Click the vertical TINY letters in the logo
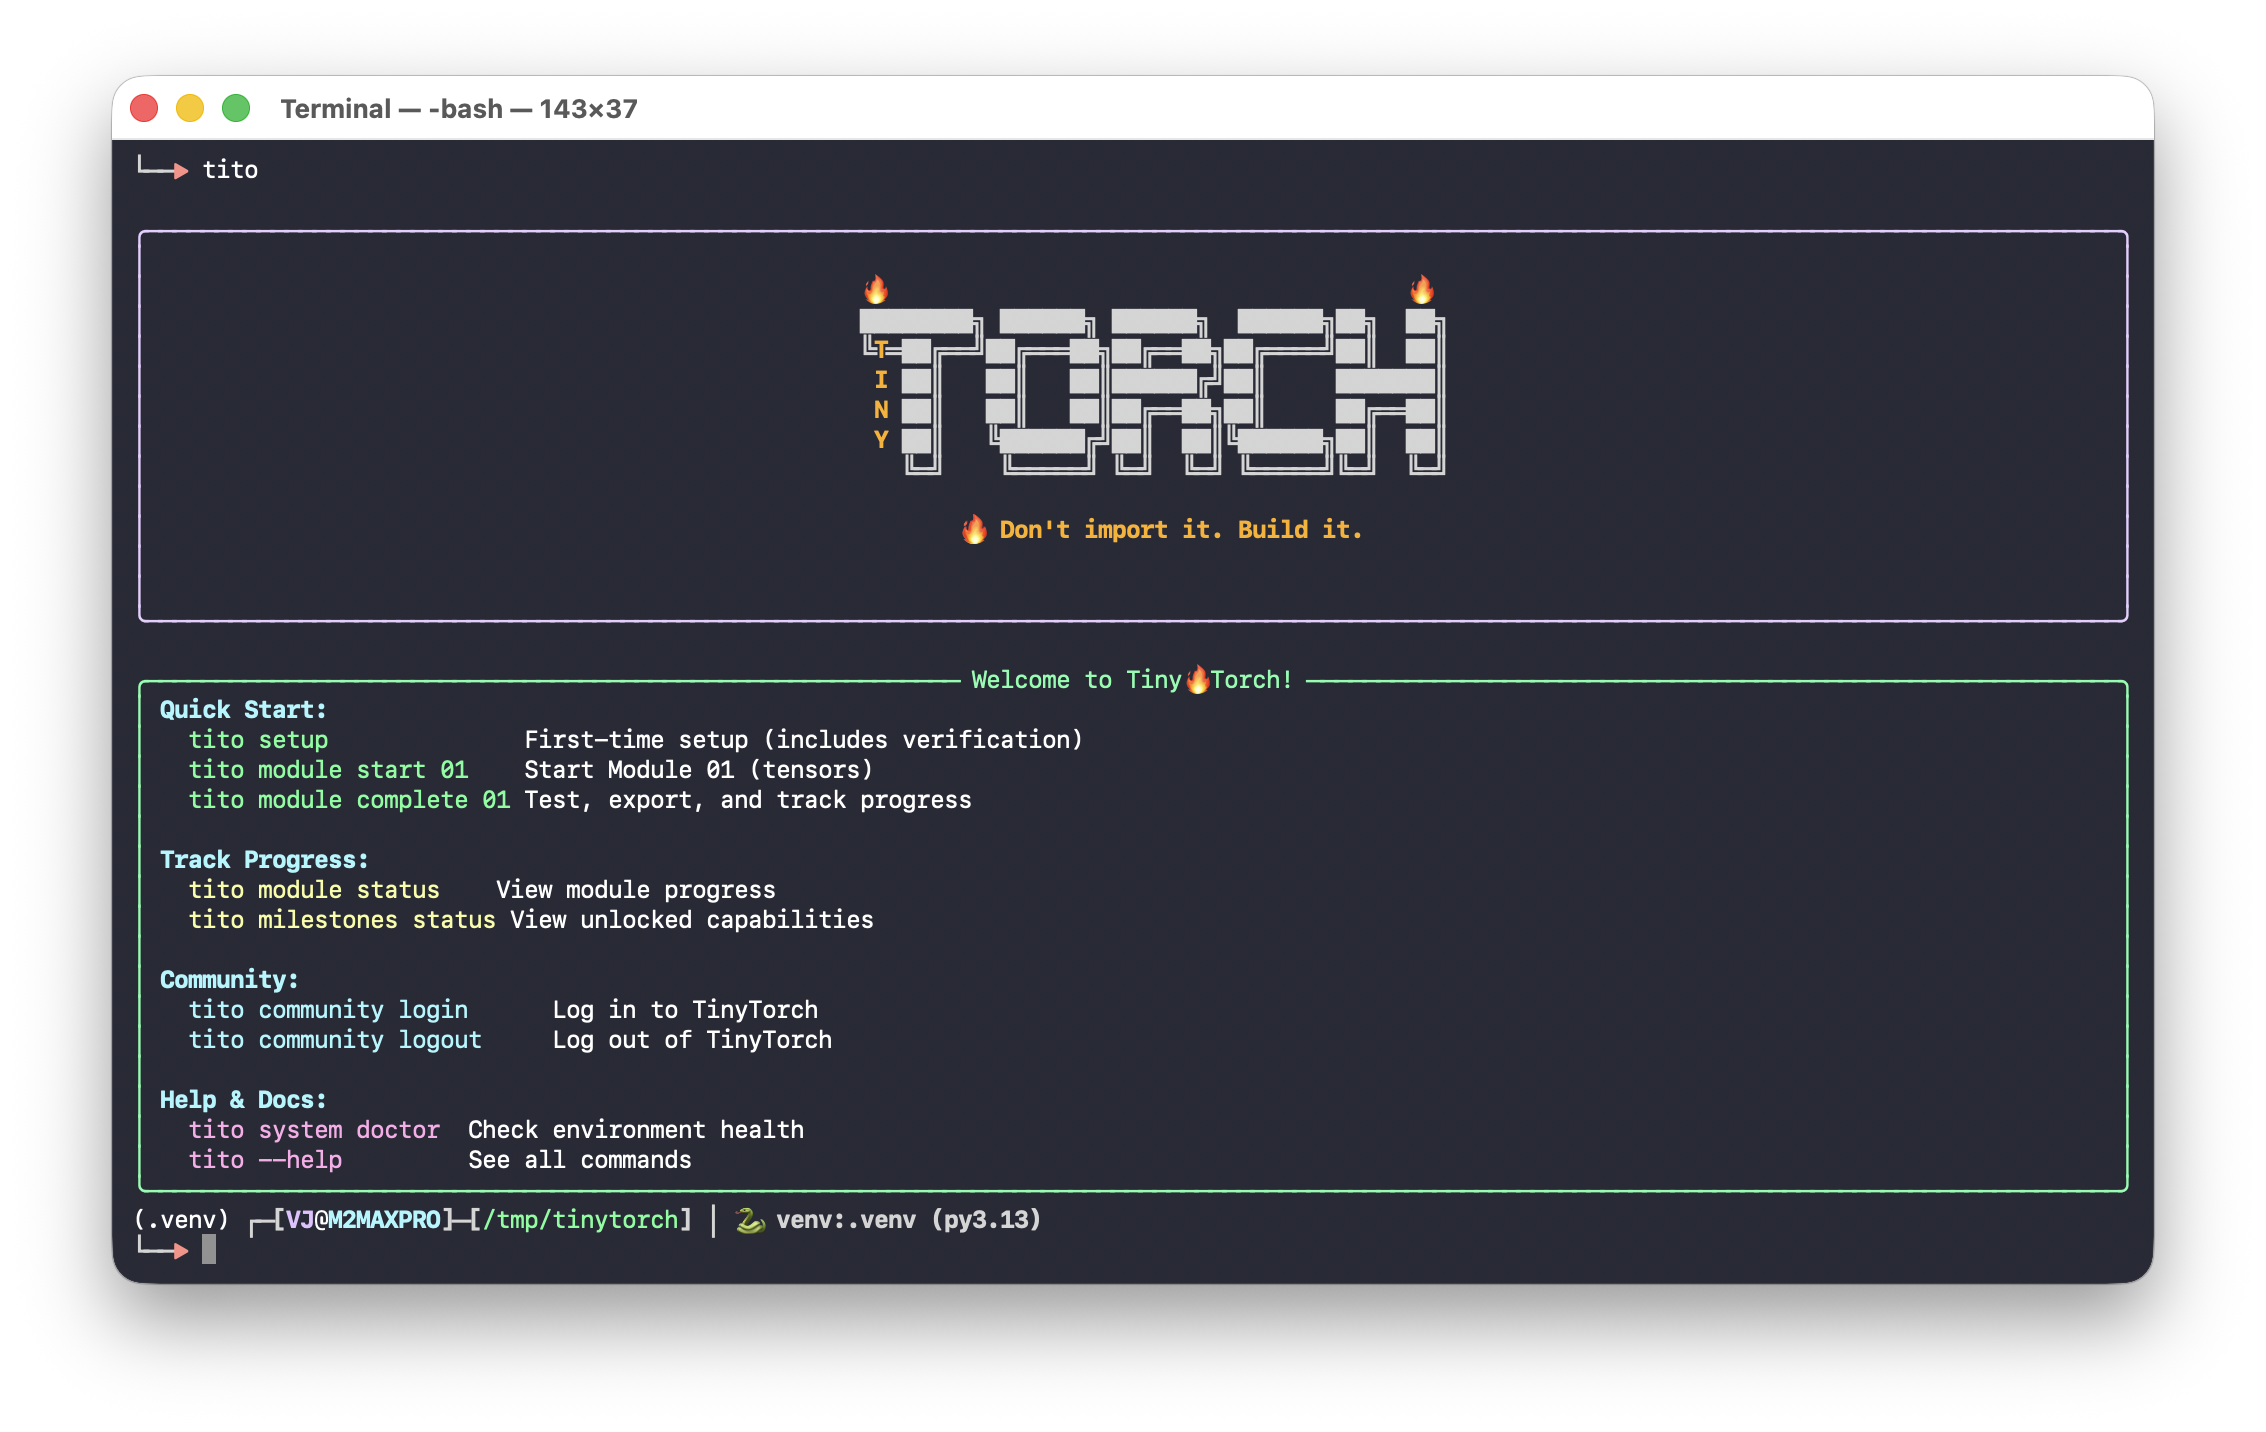This screenshot has width=2266, height=1432. [x=879, y=395]
